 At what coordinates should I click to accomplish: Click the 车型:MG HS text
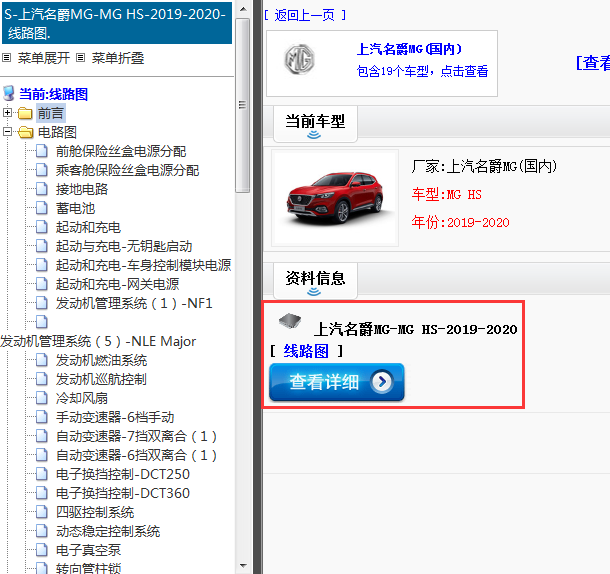(447, 194)
